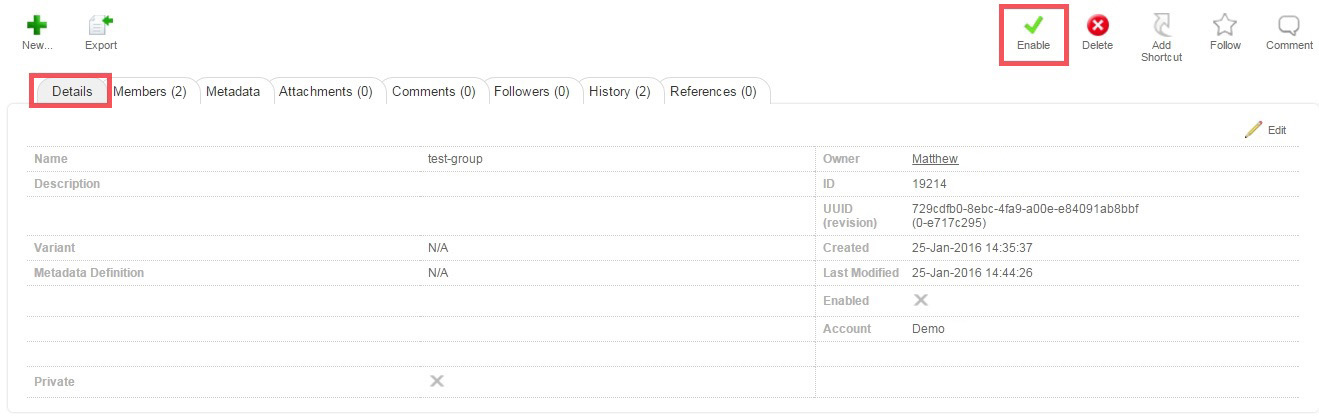Click the green plus New icon
This screenshot has height=420, width=1319.
click(37, 25)
